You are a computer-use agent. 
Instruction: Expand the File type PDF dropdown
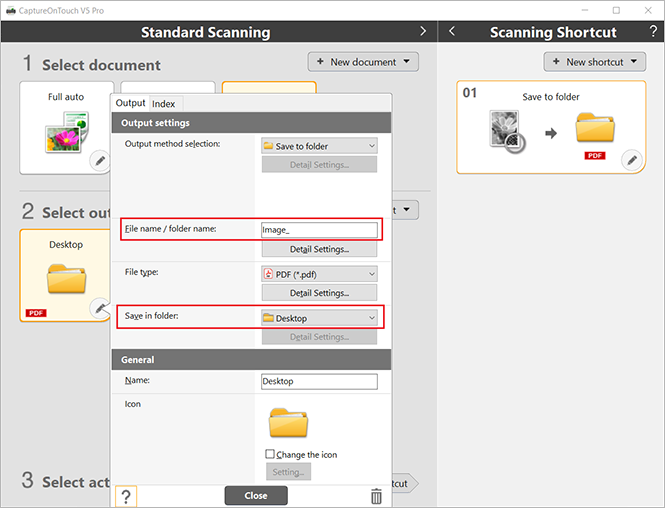319,274
